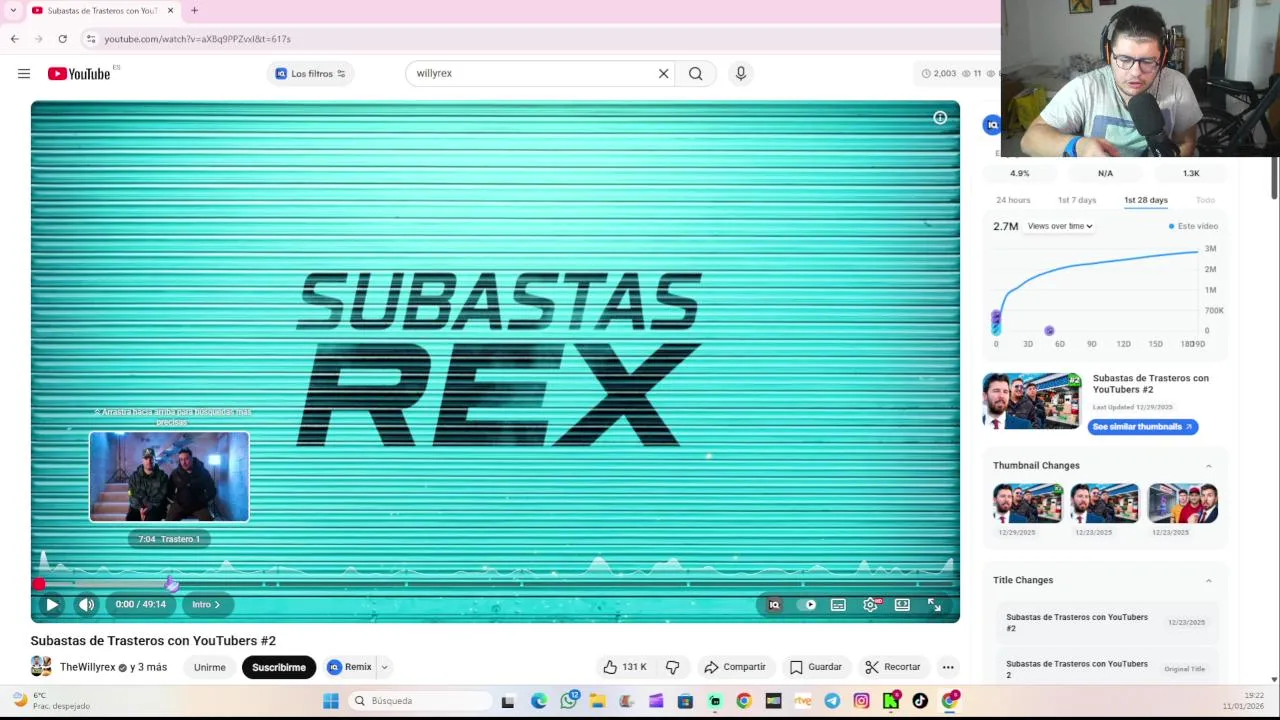
Task: Open more actions three-dot menu
Action: [948, 667]
